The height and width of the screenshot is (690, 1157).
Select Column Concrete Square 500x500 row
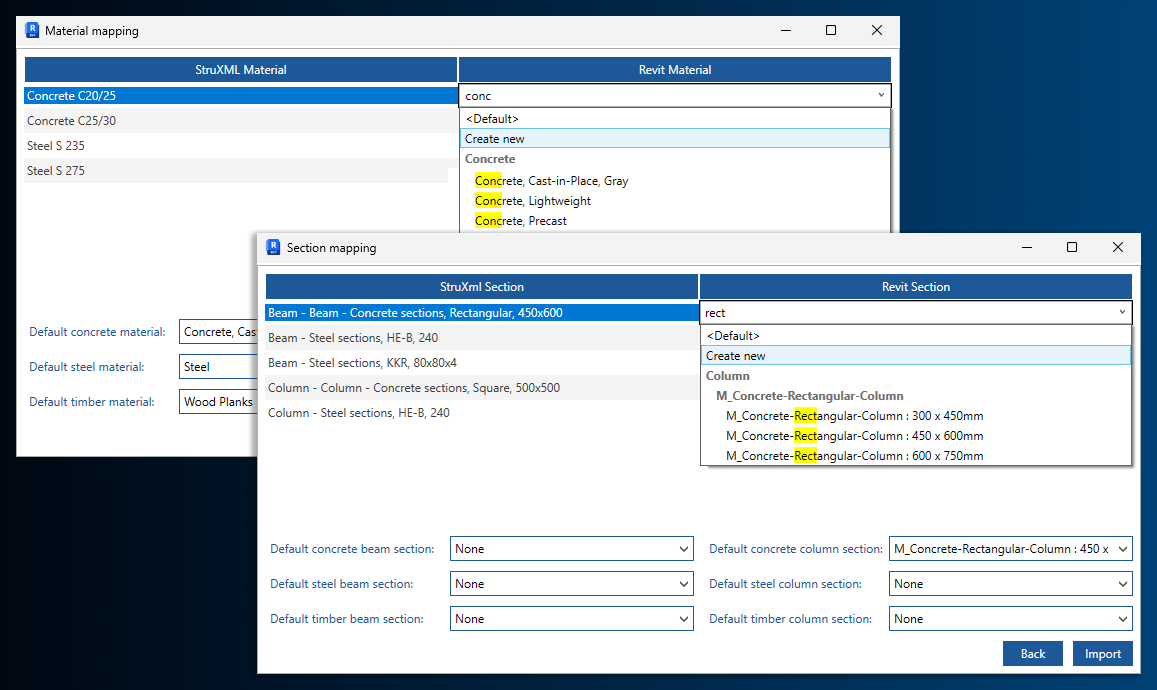click(482, 388)
